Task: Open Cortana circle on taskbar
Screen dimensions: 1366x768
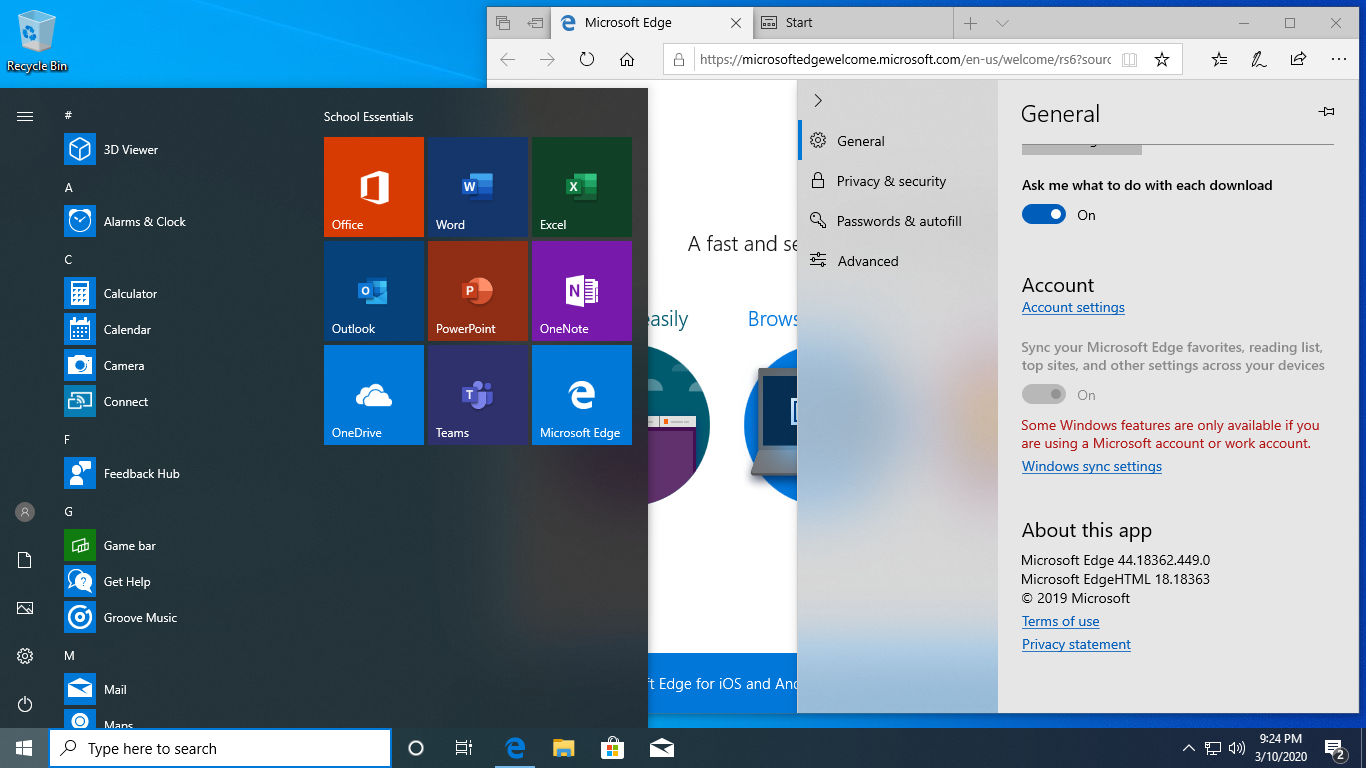Action: click(x=416, y=748)
